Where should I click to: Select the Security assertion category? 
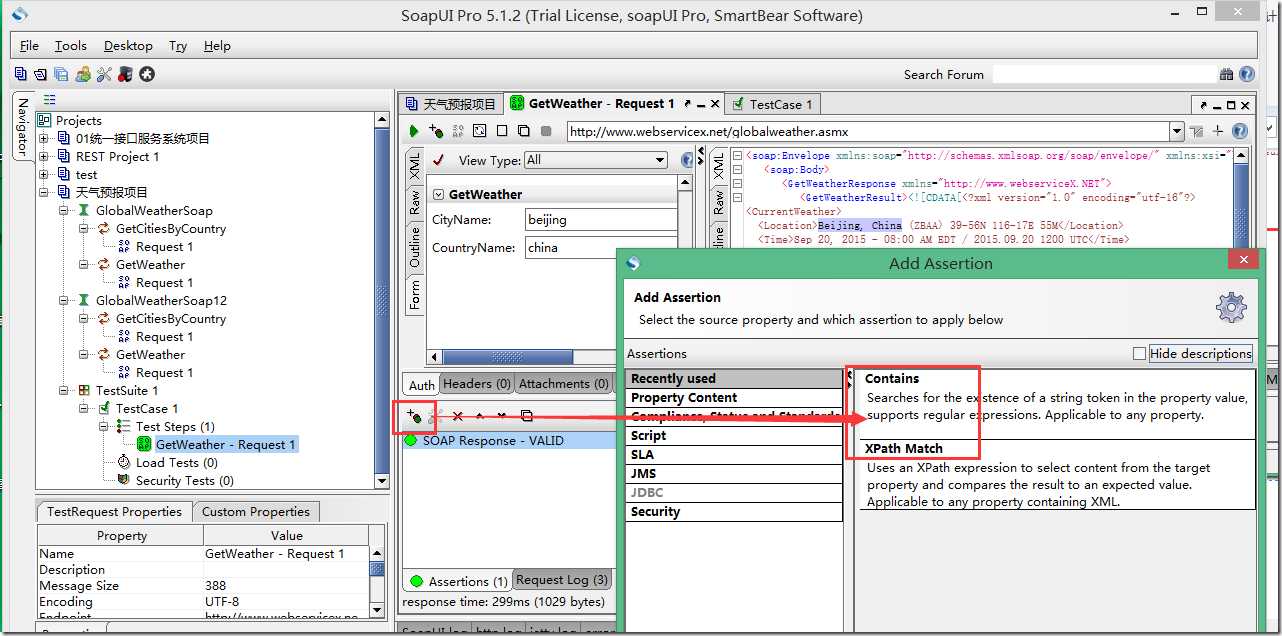click(x=735, y=511)
